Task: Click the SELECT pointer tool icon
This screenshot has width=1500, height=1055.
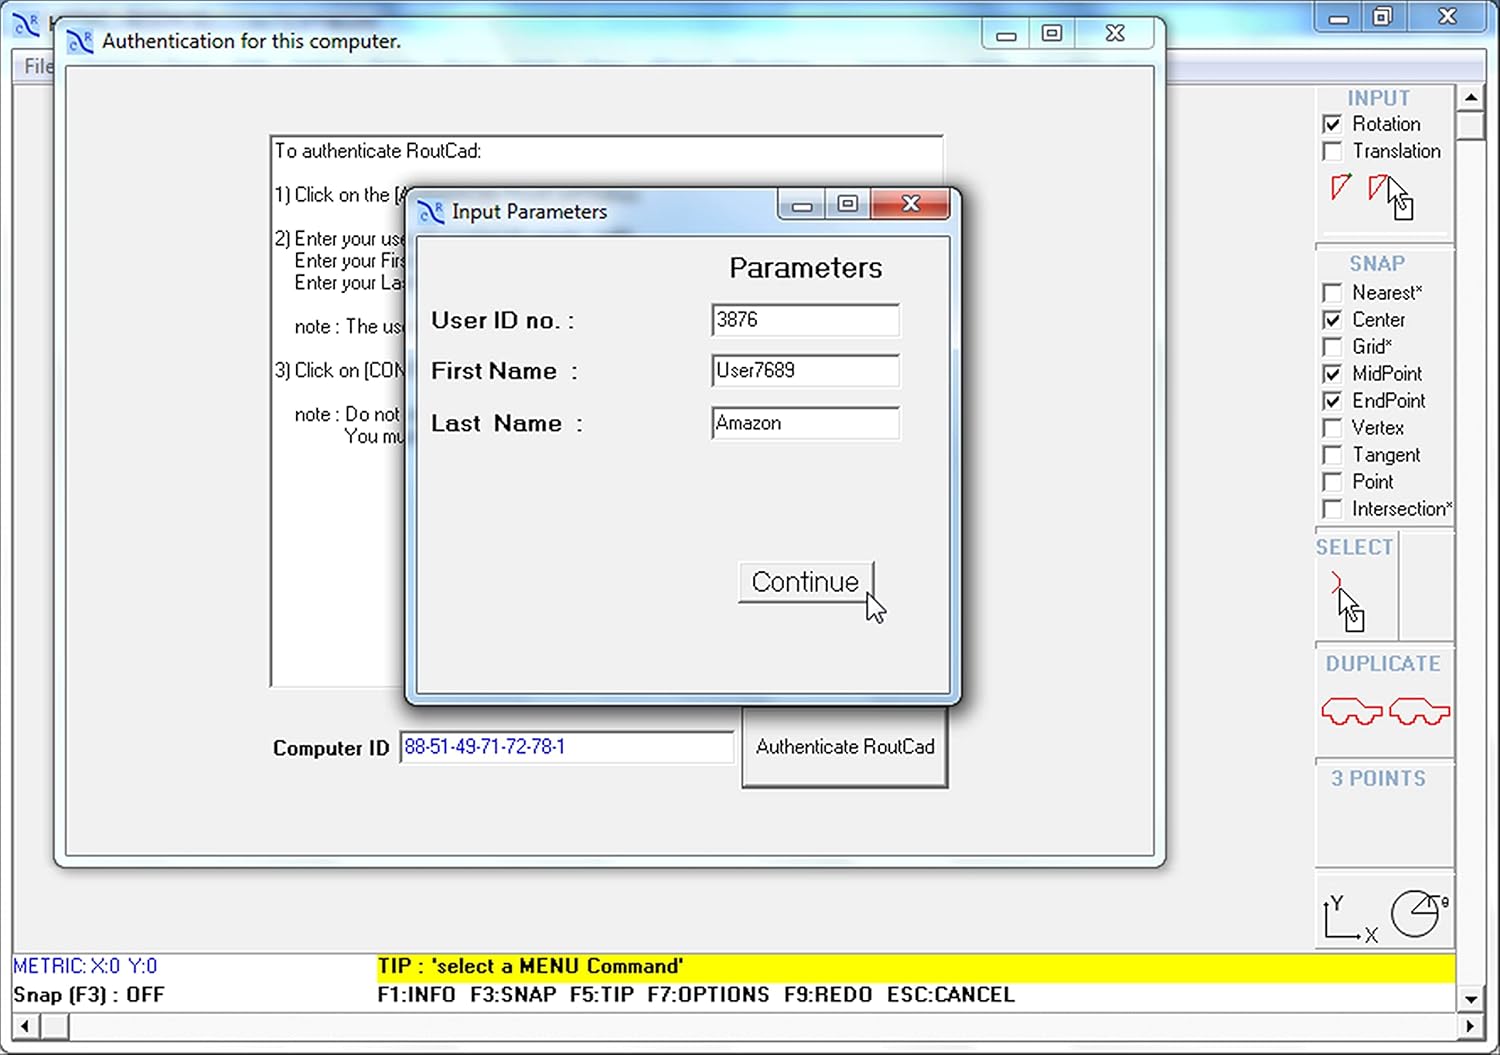Action: [x=1347, y=602]
